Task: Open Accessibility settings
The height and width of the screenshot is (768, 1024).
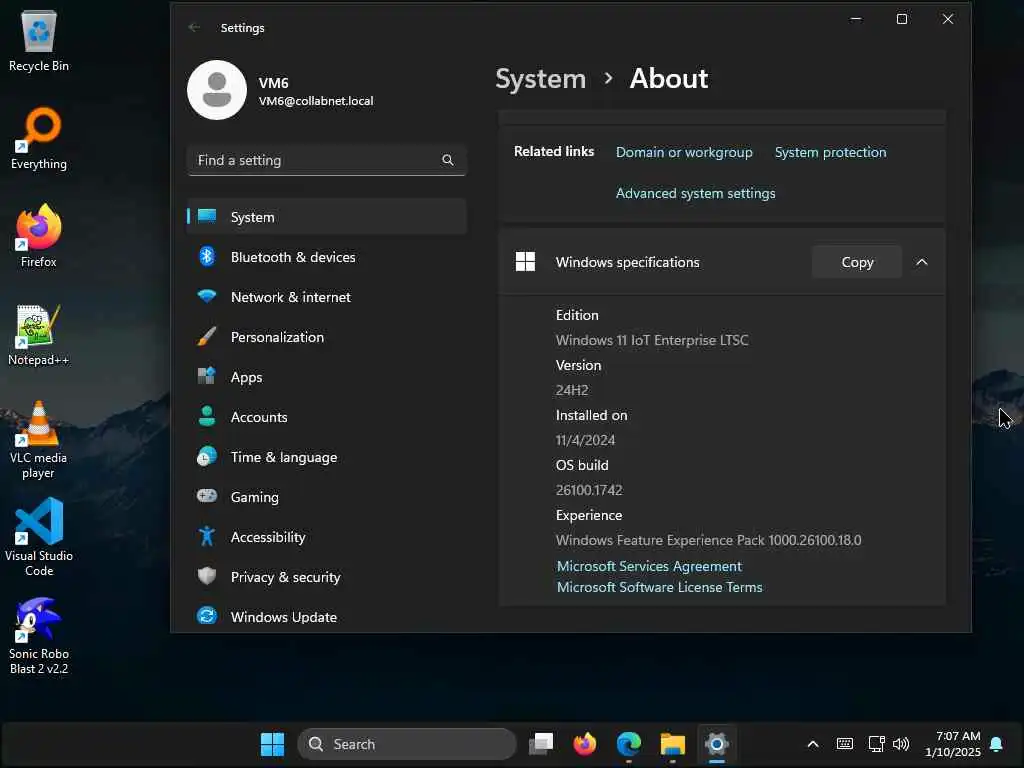Action: 327,537
